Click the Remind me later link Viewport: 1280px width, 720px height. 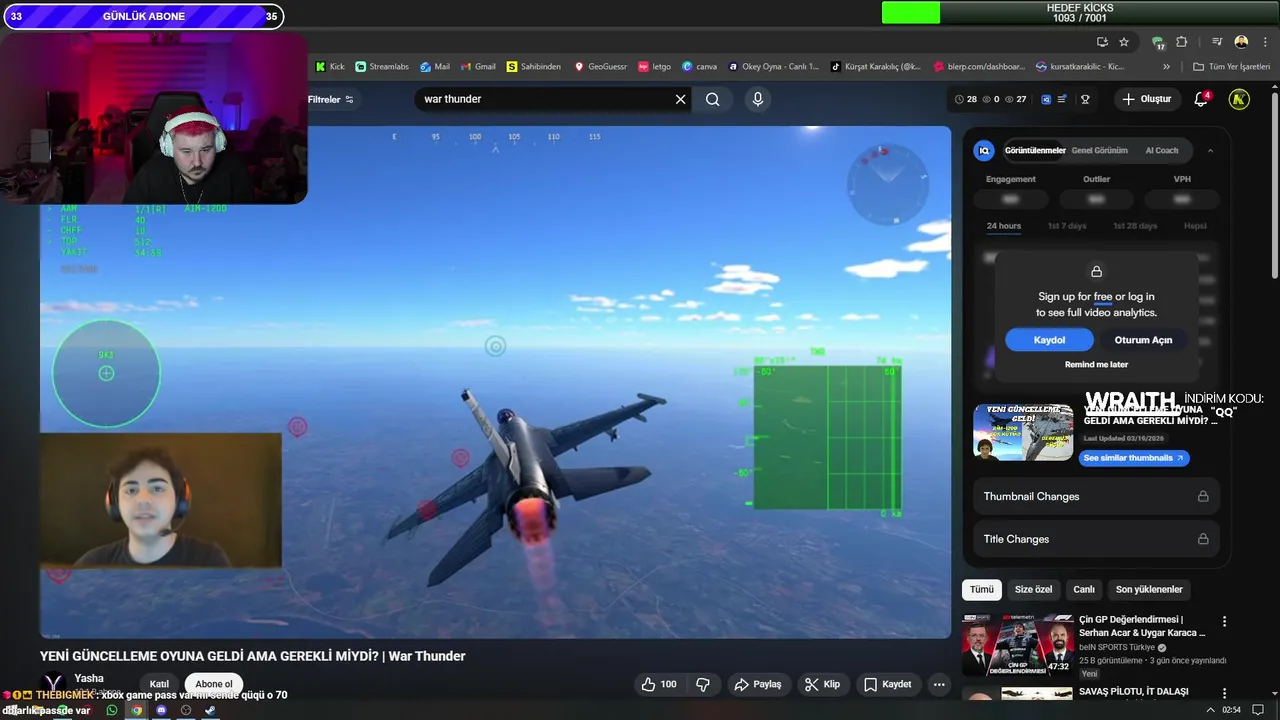[x=1096, y=364]
